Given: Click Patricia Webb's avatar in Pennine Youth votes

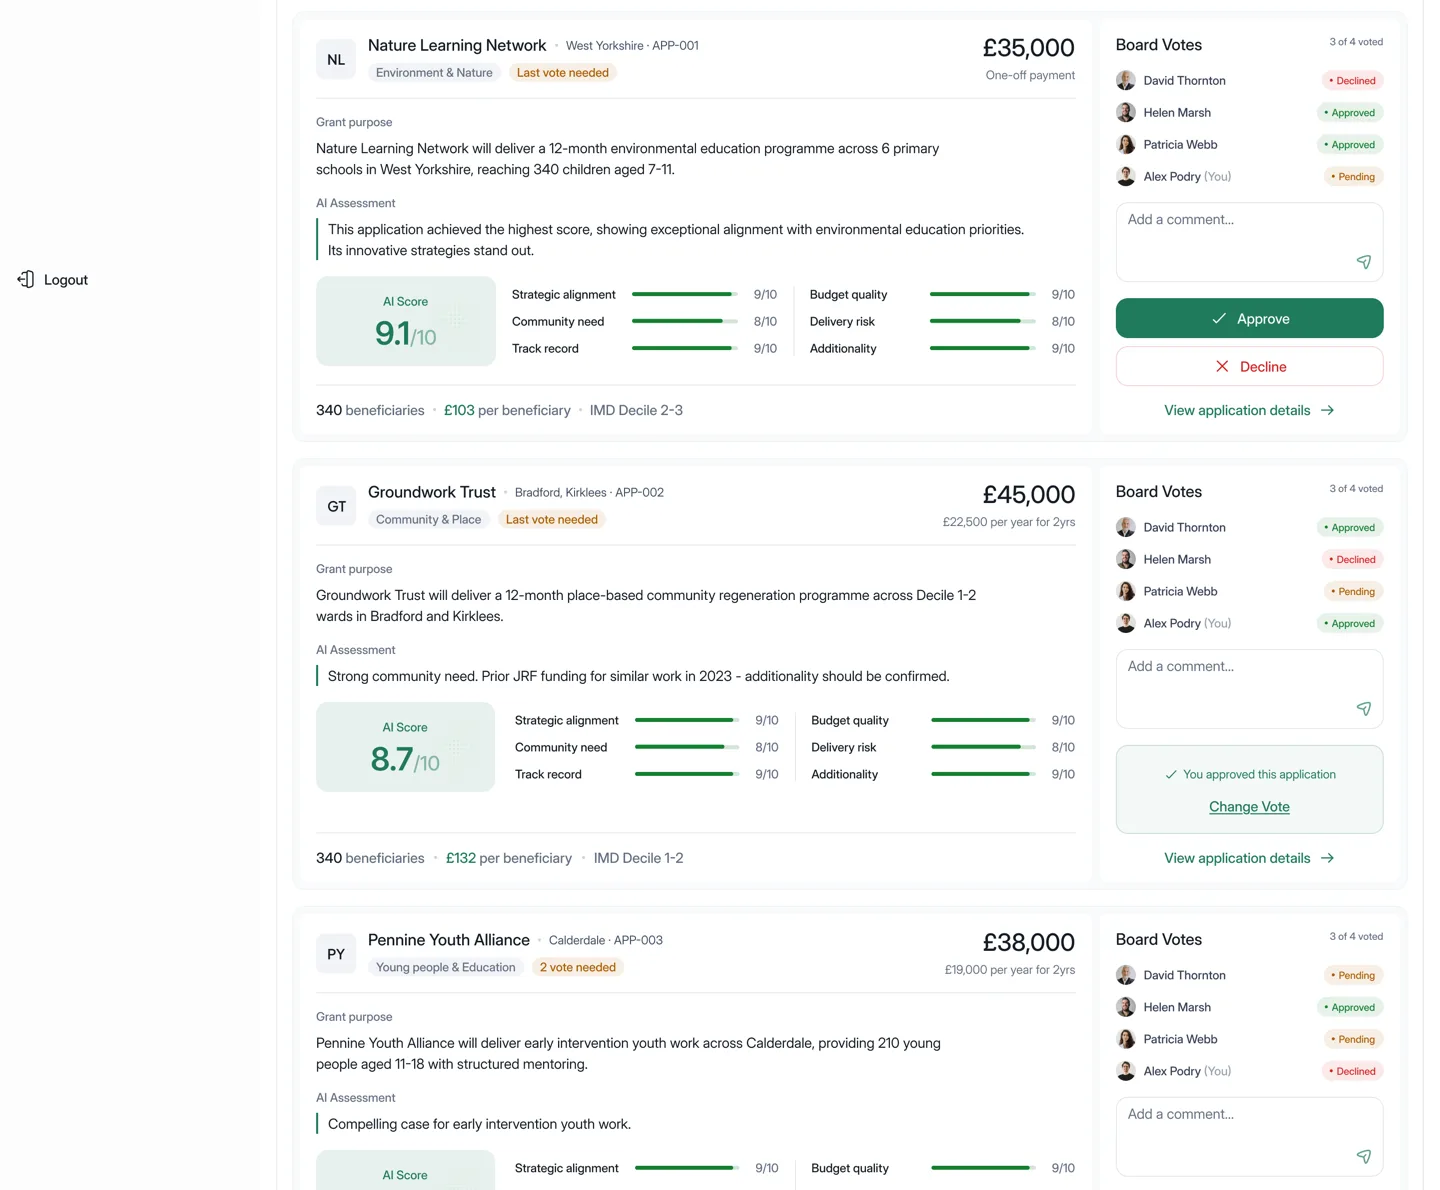Looking at the screenshot, I should (x=1126, y=1039).
